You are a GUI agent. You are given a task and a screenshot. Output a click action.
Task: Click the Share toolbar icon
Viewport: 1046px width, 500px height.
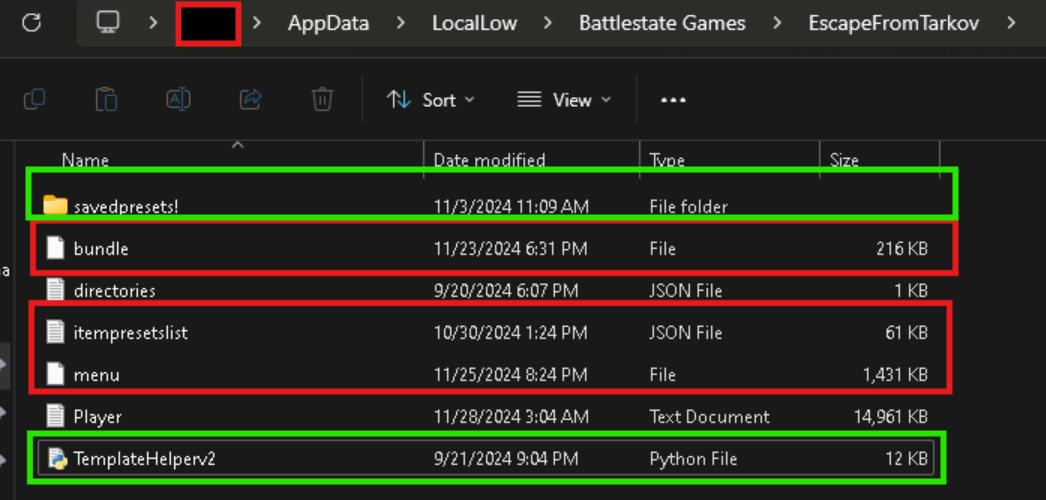(250, 99)
